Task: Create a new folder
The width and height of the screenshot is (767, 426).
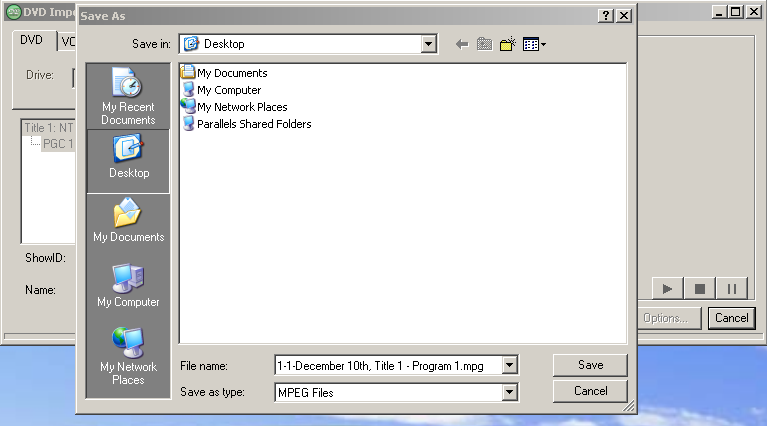Action: pos(508,45)
